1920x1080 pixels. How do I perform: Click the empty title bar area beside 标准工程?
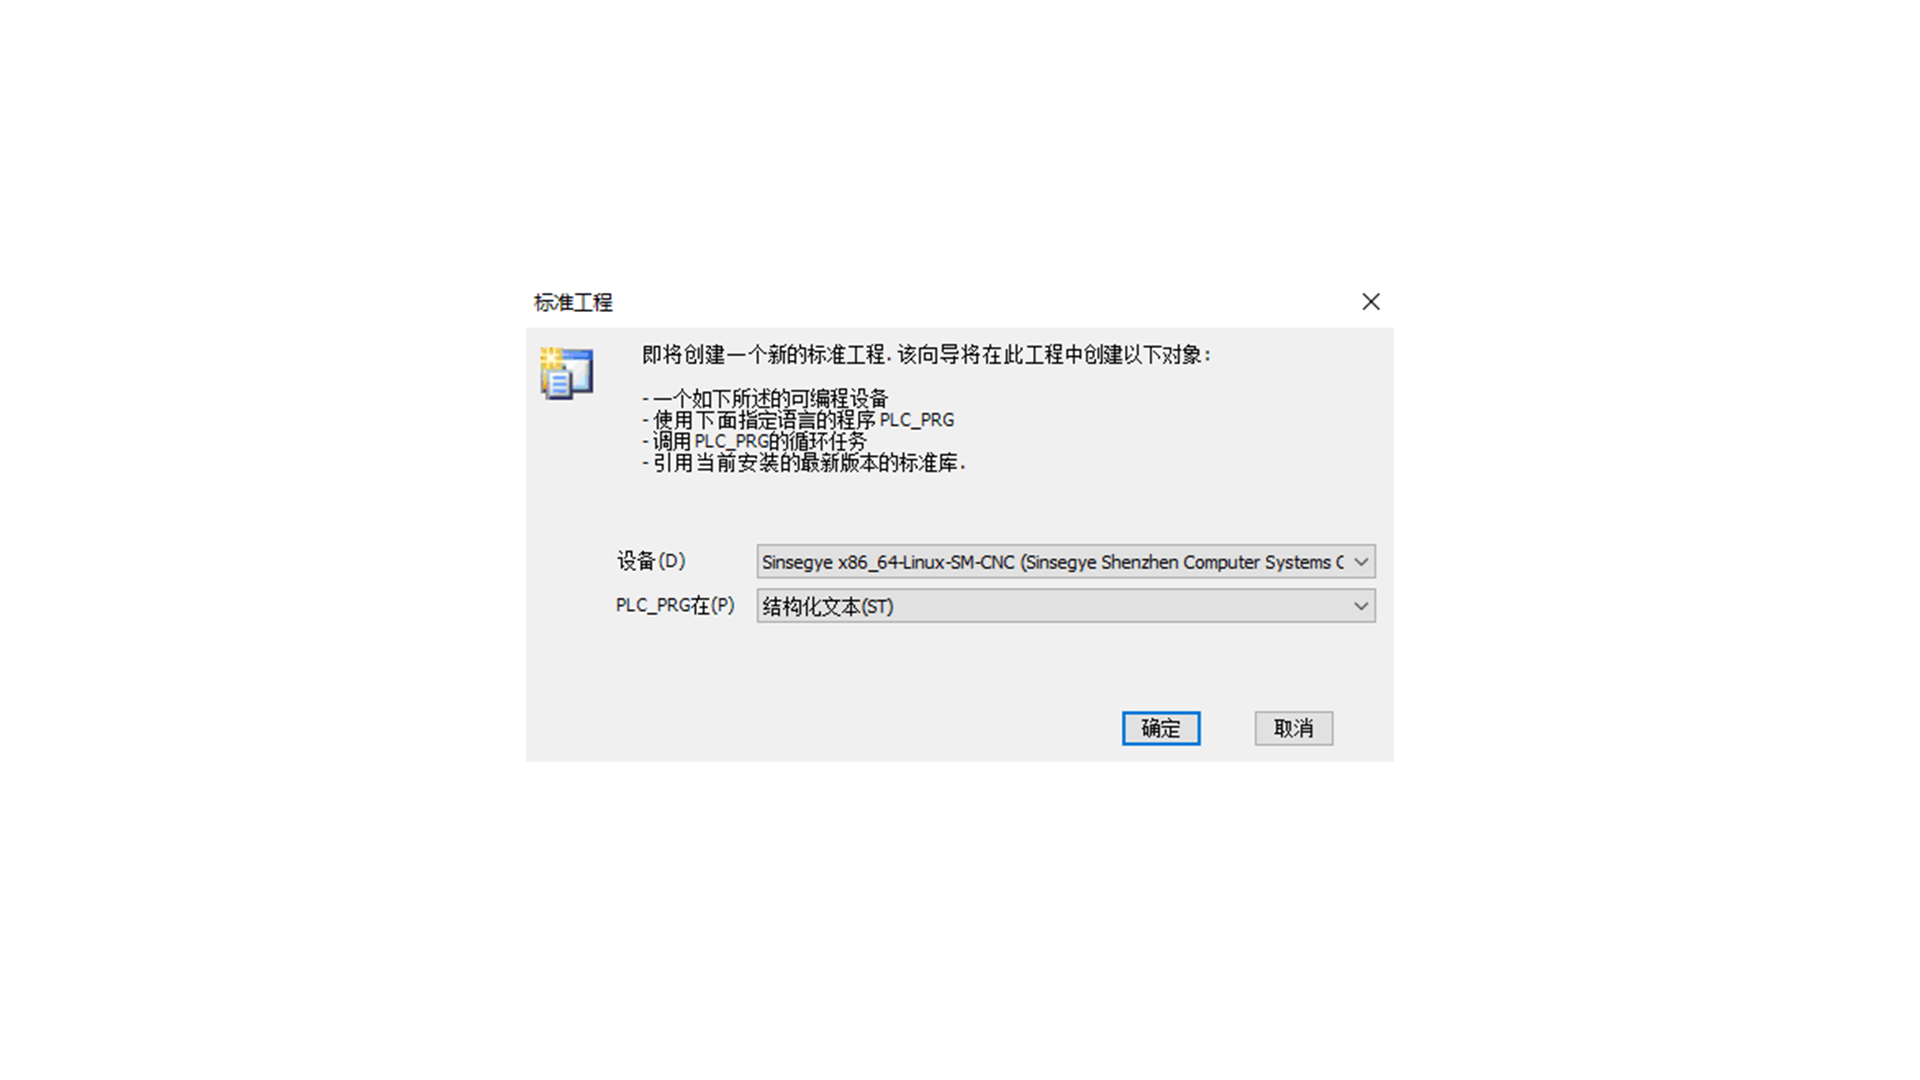click(x=980, y=302)
